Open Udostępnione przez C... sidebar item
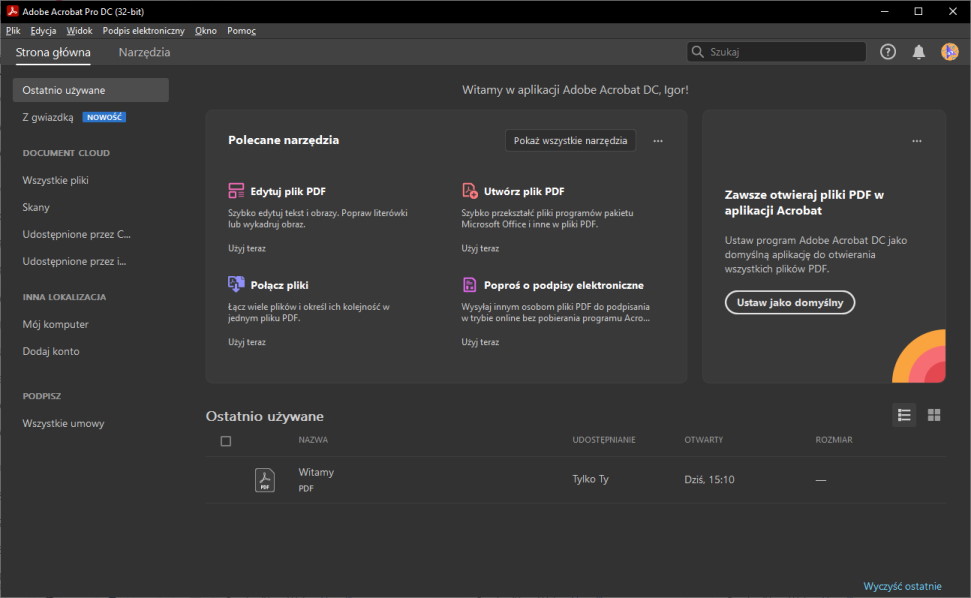This screenshot has width=971, height=598. (76, 234)
